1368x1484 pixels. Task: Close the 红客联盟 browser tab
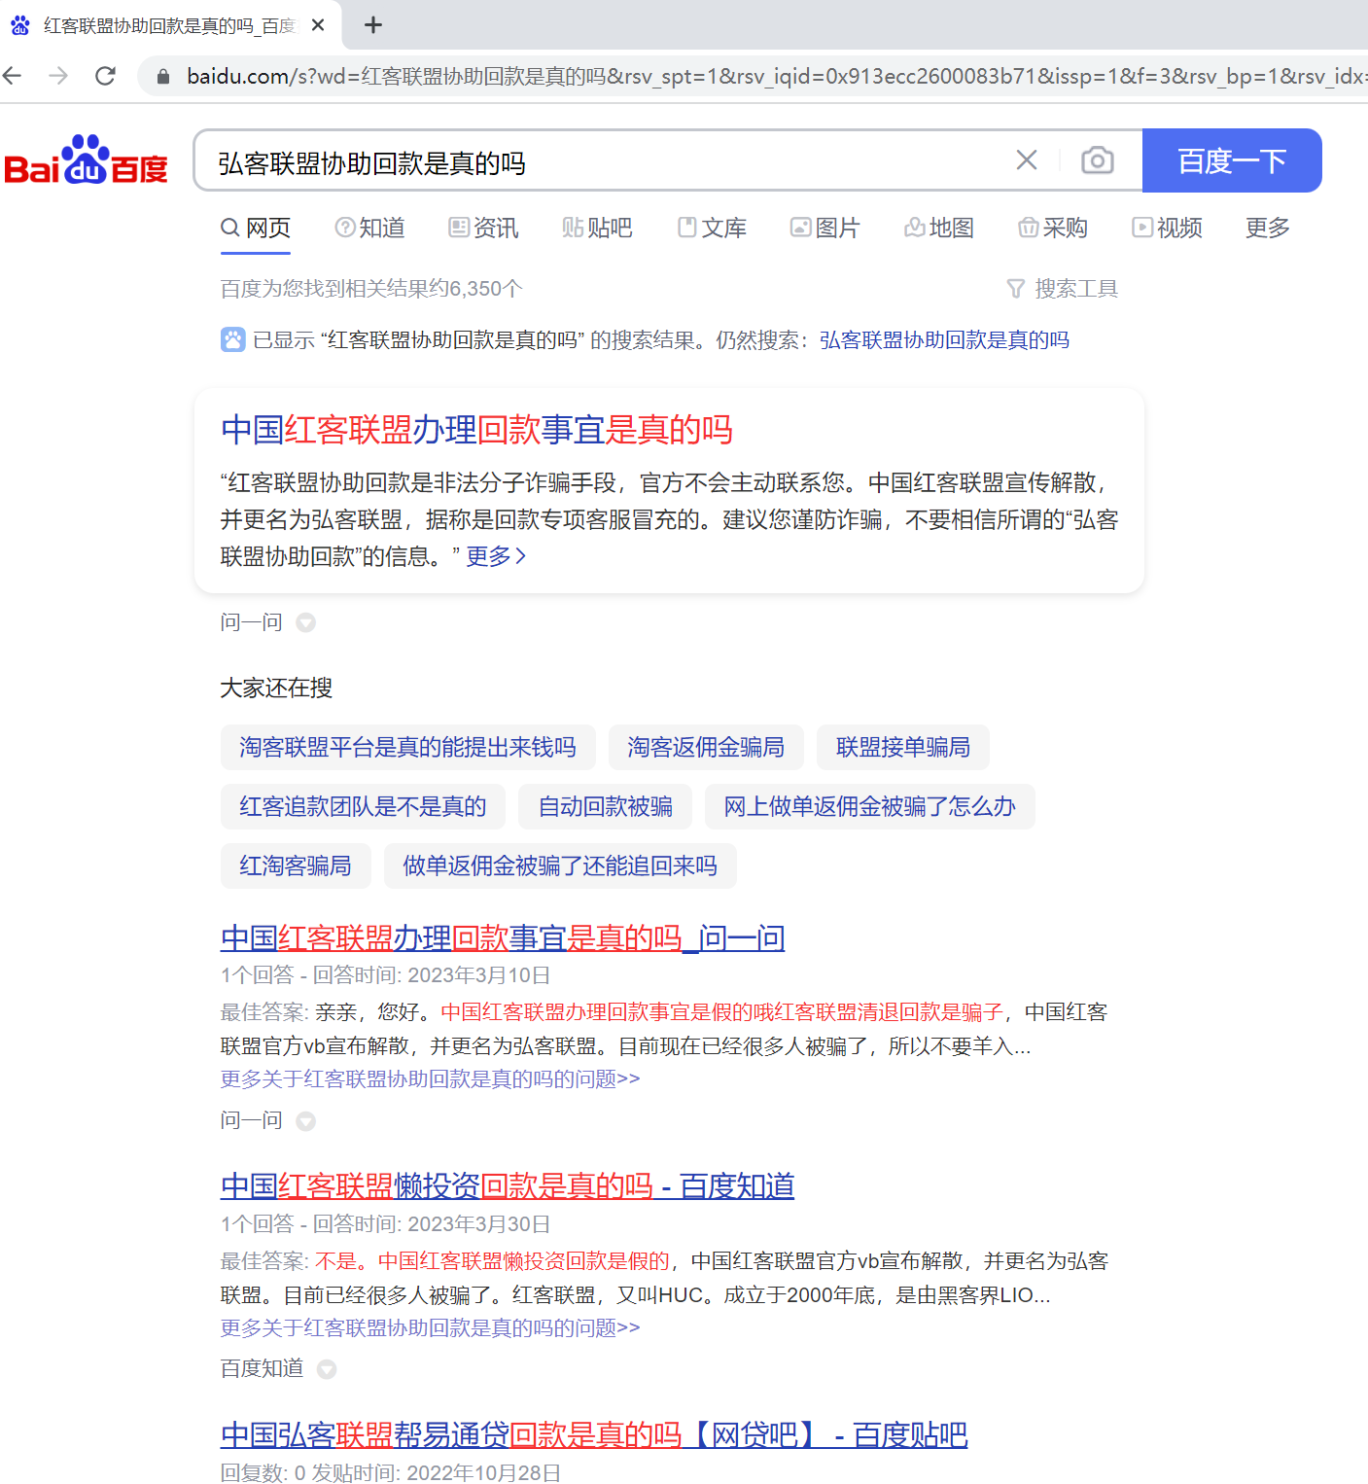click(x=318, y=25)
